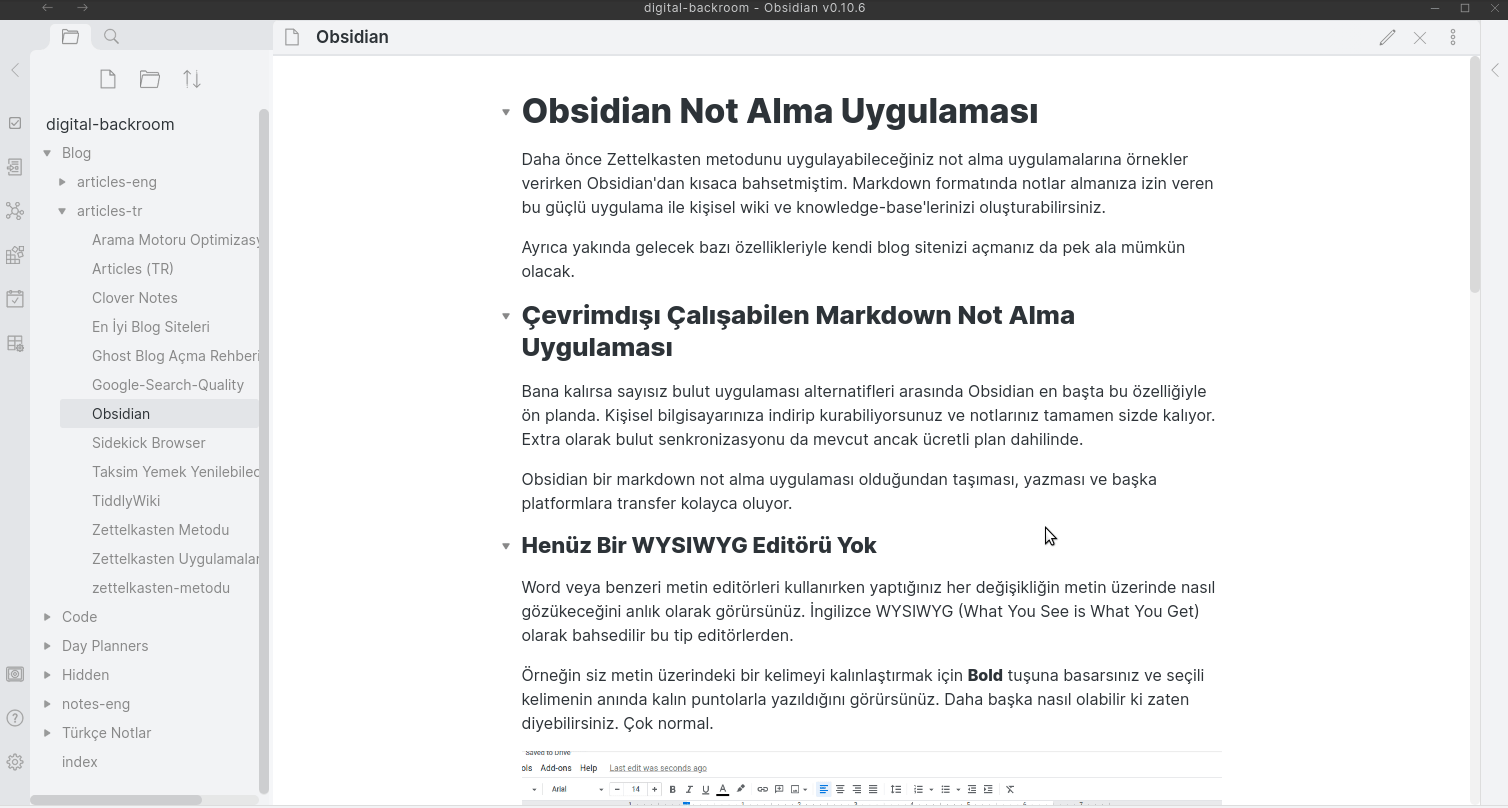
Task: Open the lowercase 'zettelkasten-metodu' note
Action: [160, 588]
